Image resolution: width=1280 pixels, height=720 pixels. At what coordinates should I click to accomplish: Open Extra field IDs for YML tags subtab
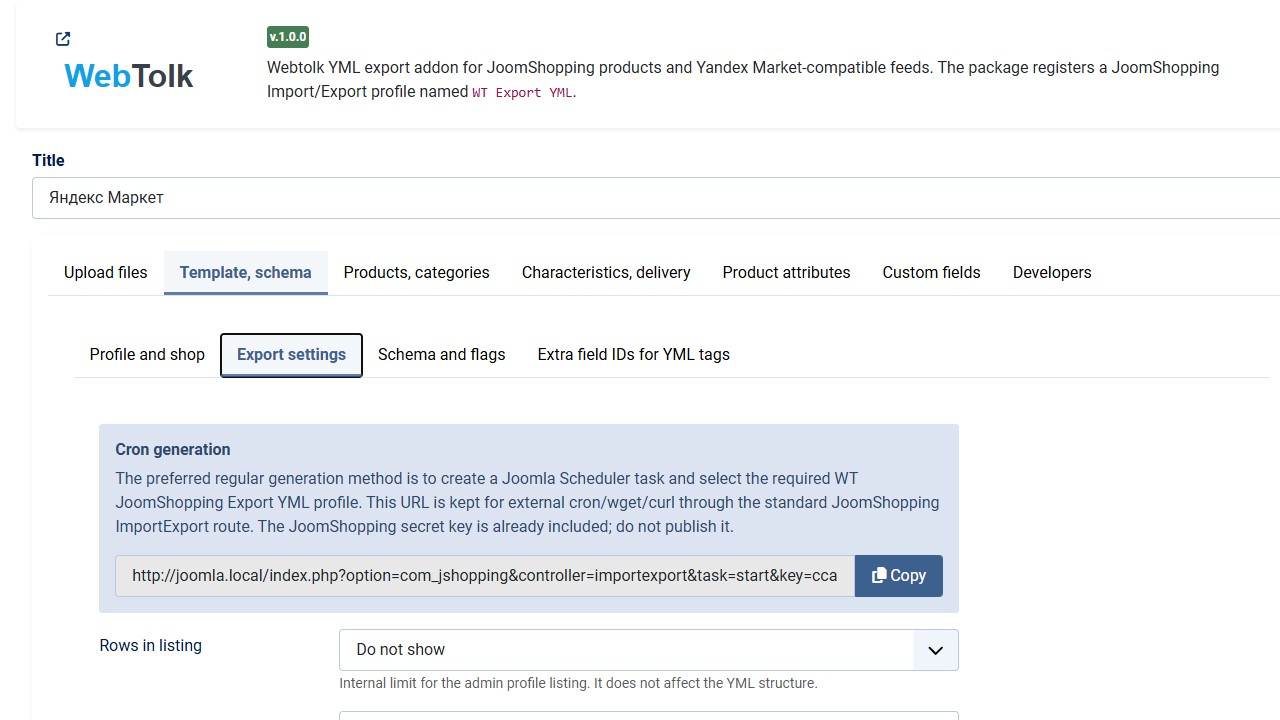634,355
